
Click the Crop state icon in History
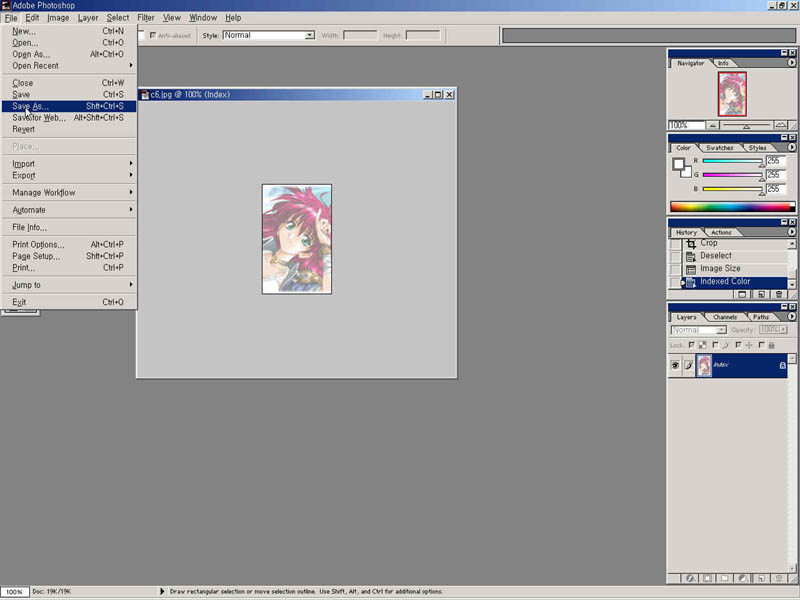tap(691, 244)
